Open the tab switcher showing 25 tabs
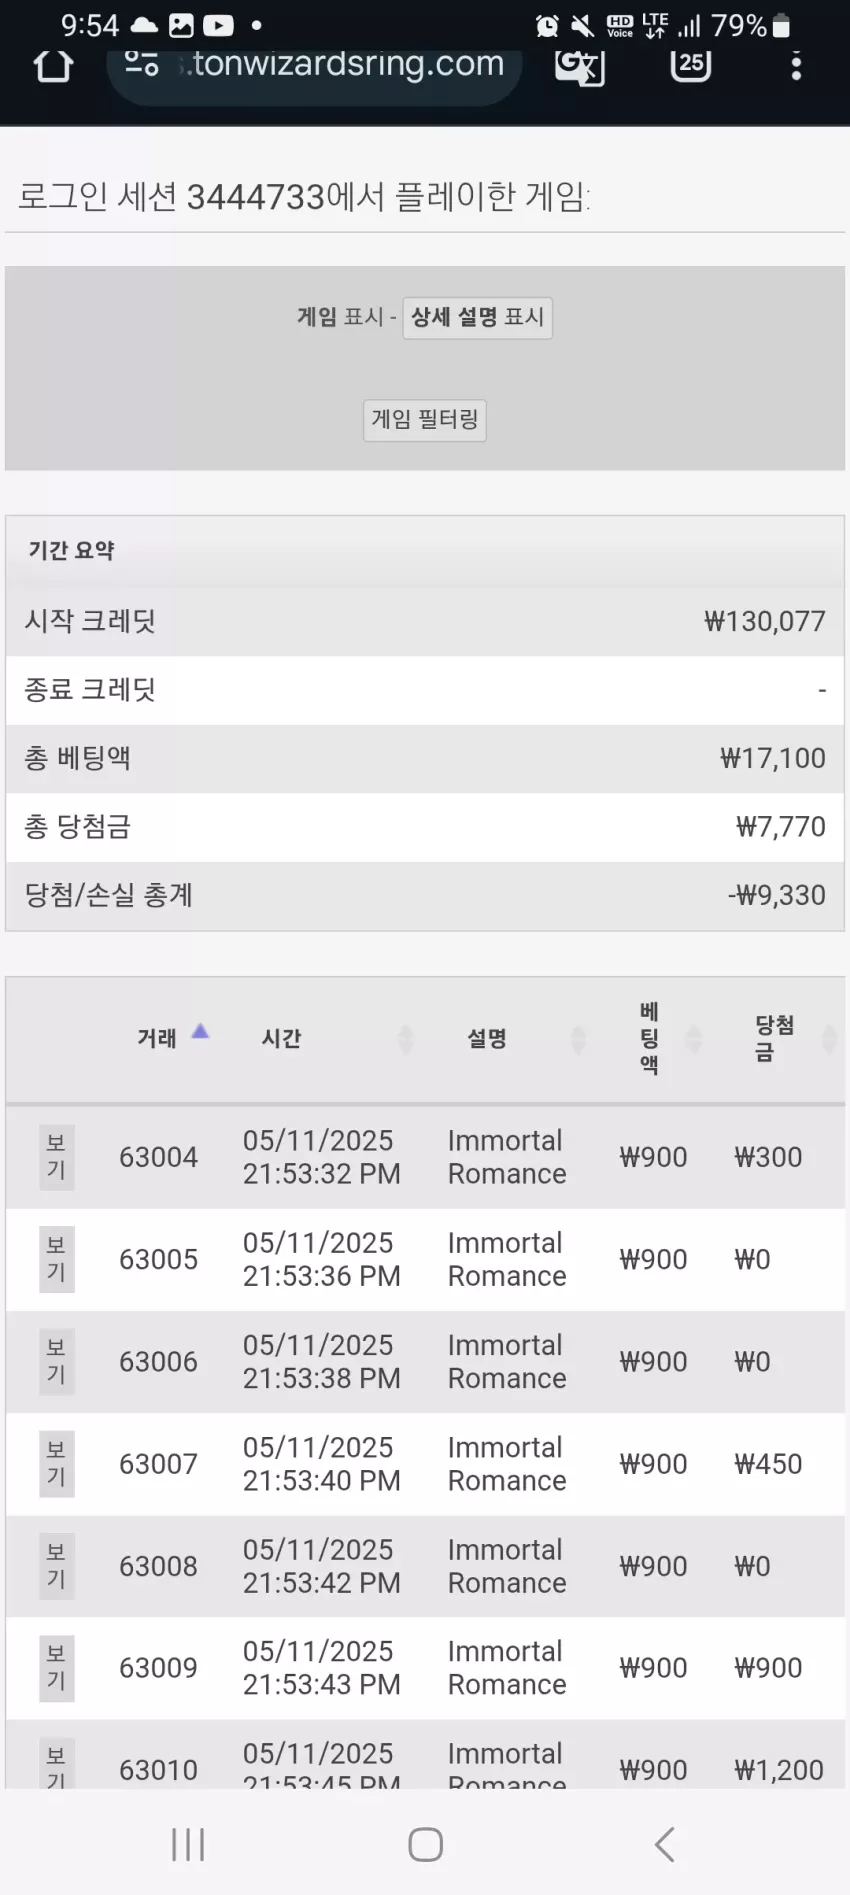Viewport: 850px width, 1895px height. click(690, 64)
